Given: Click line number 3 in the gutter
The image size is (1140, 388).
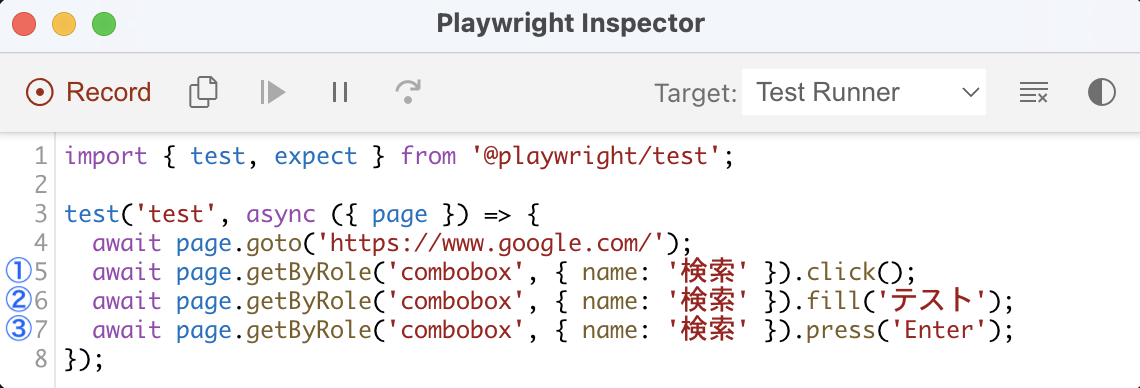Looking at the screenshot, I should (41, 214).
